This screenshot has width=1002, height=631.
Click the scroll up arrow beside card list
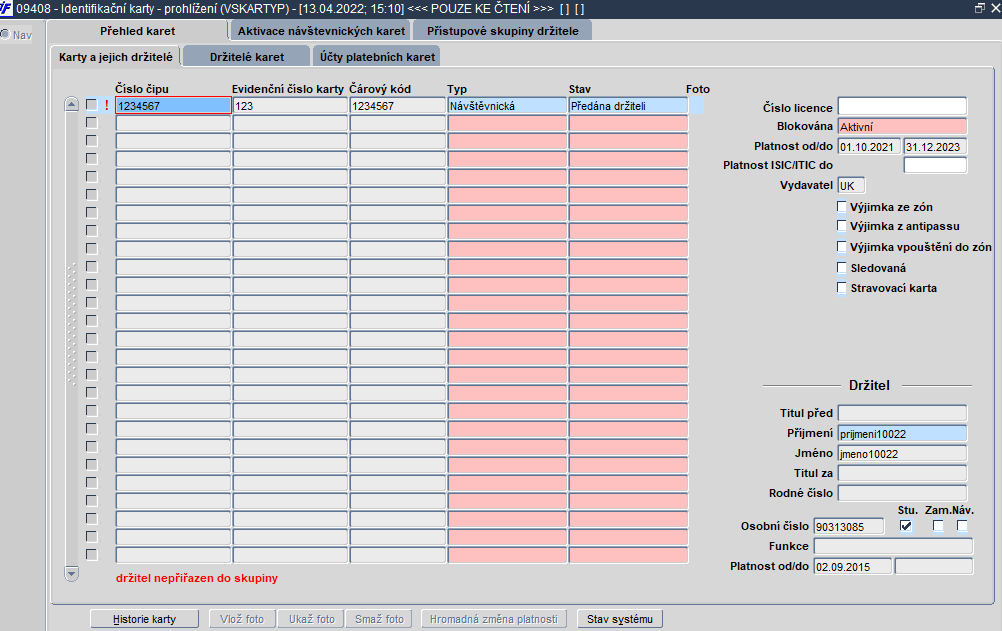click(72, 104)
